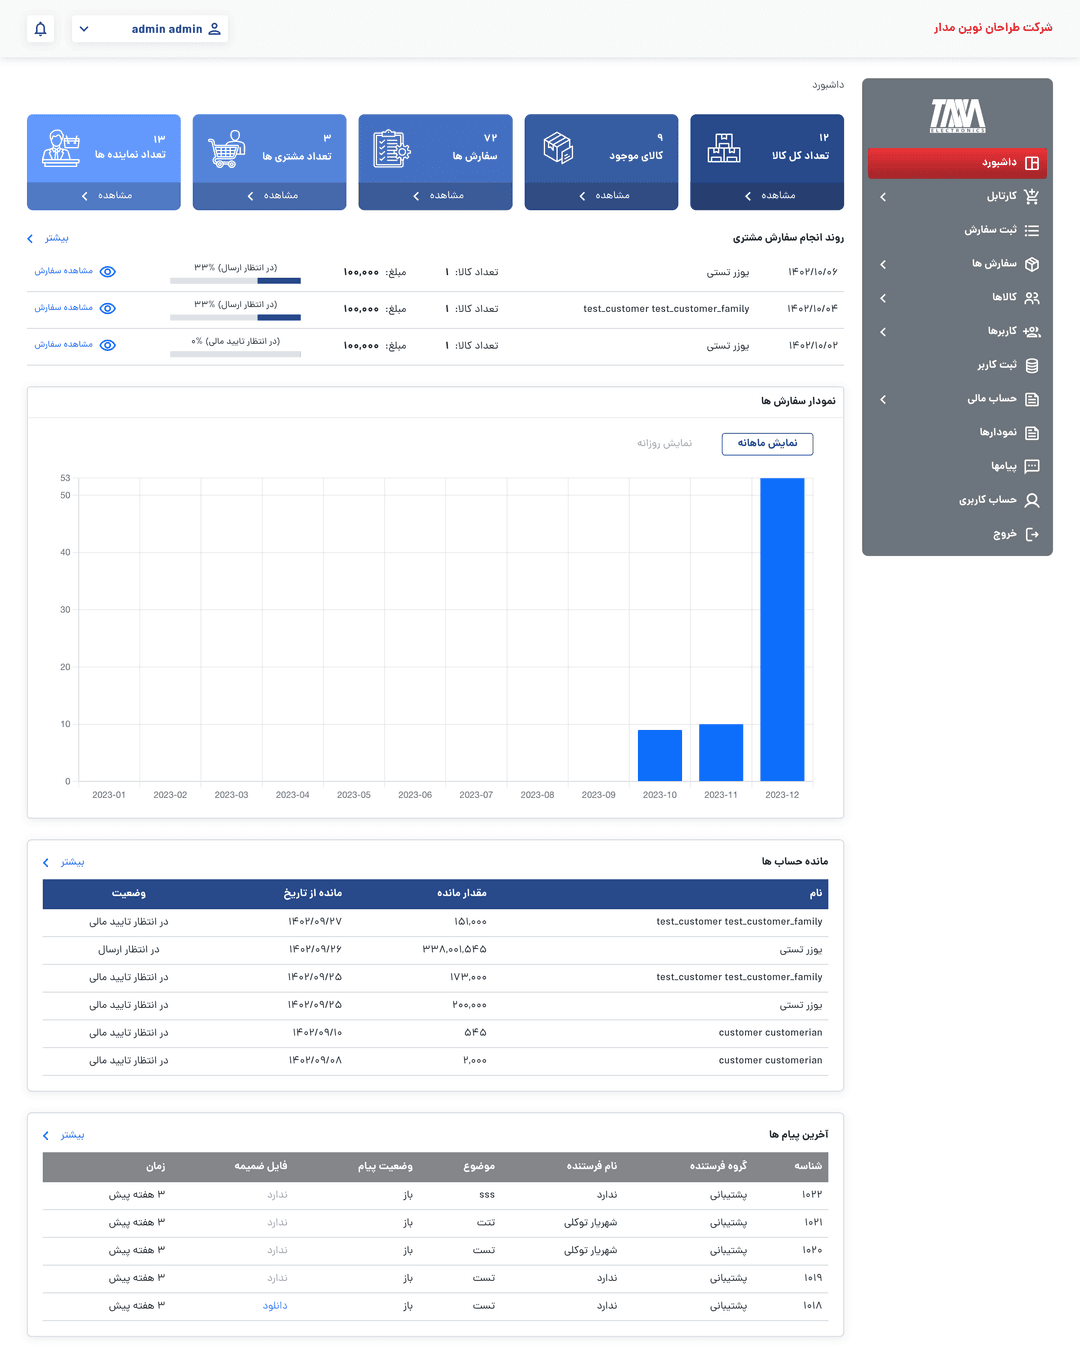Click شرکت طراحان نوین مدار company title
The height and width of the screenshot is (1352, 1080).
(x=993, y=27)
